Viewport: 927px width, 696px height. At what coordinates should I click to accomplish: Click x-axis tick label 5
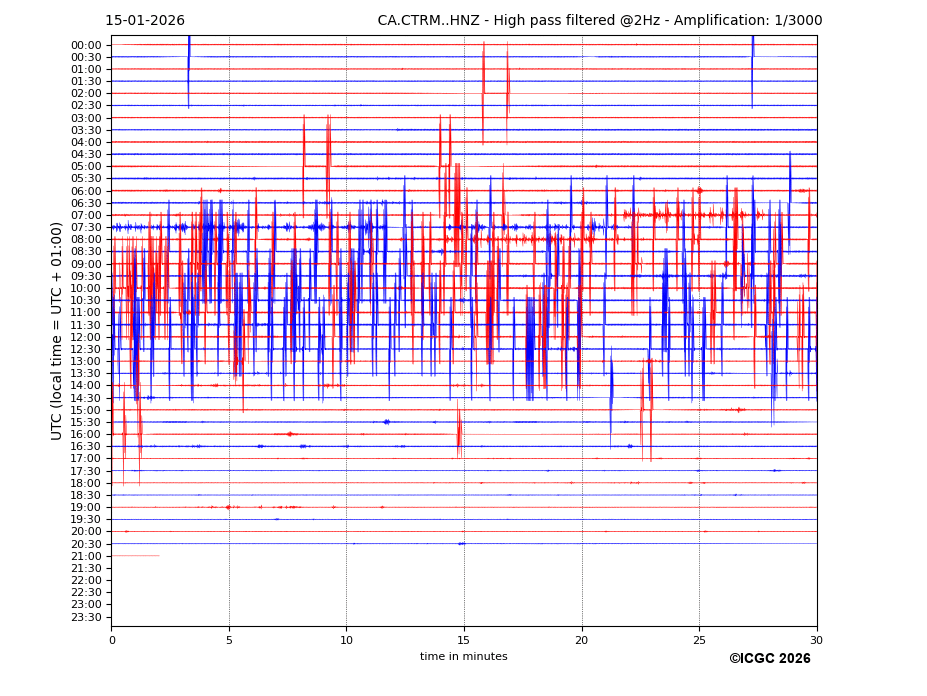pos(229,640)
